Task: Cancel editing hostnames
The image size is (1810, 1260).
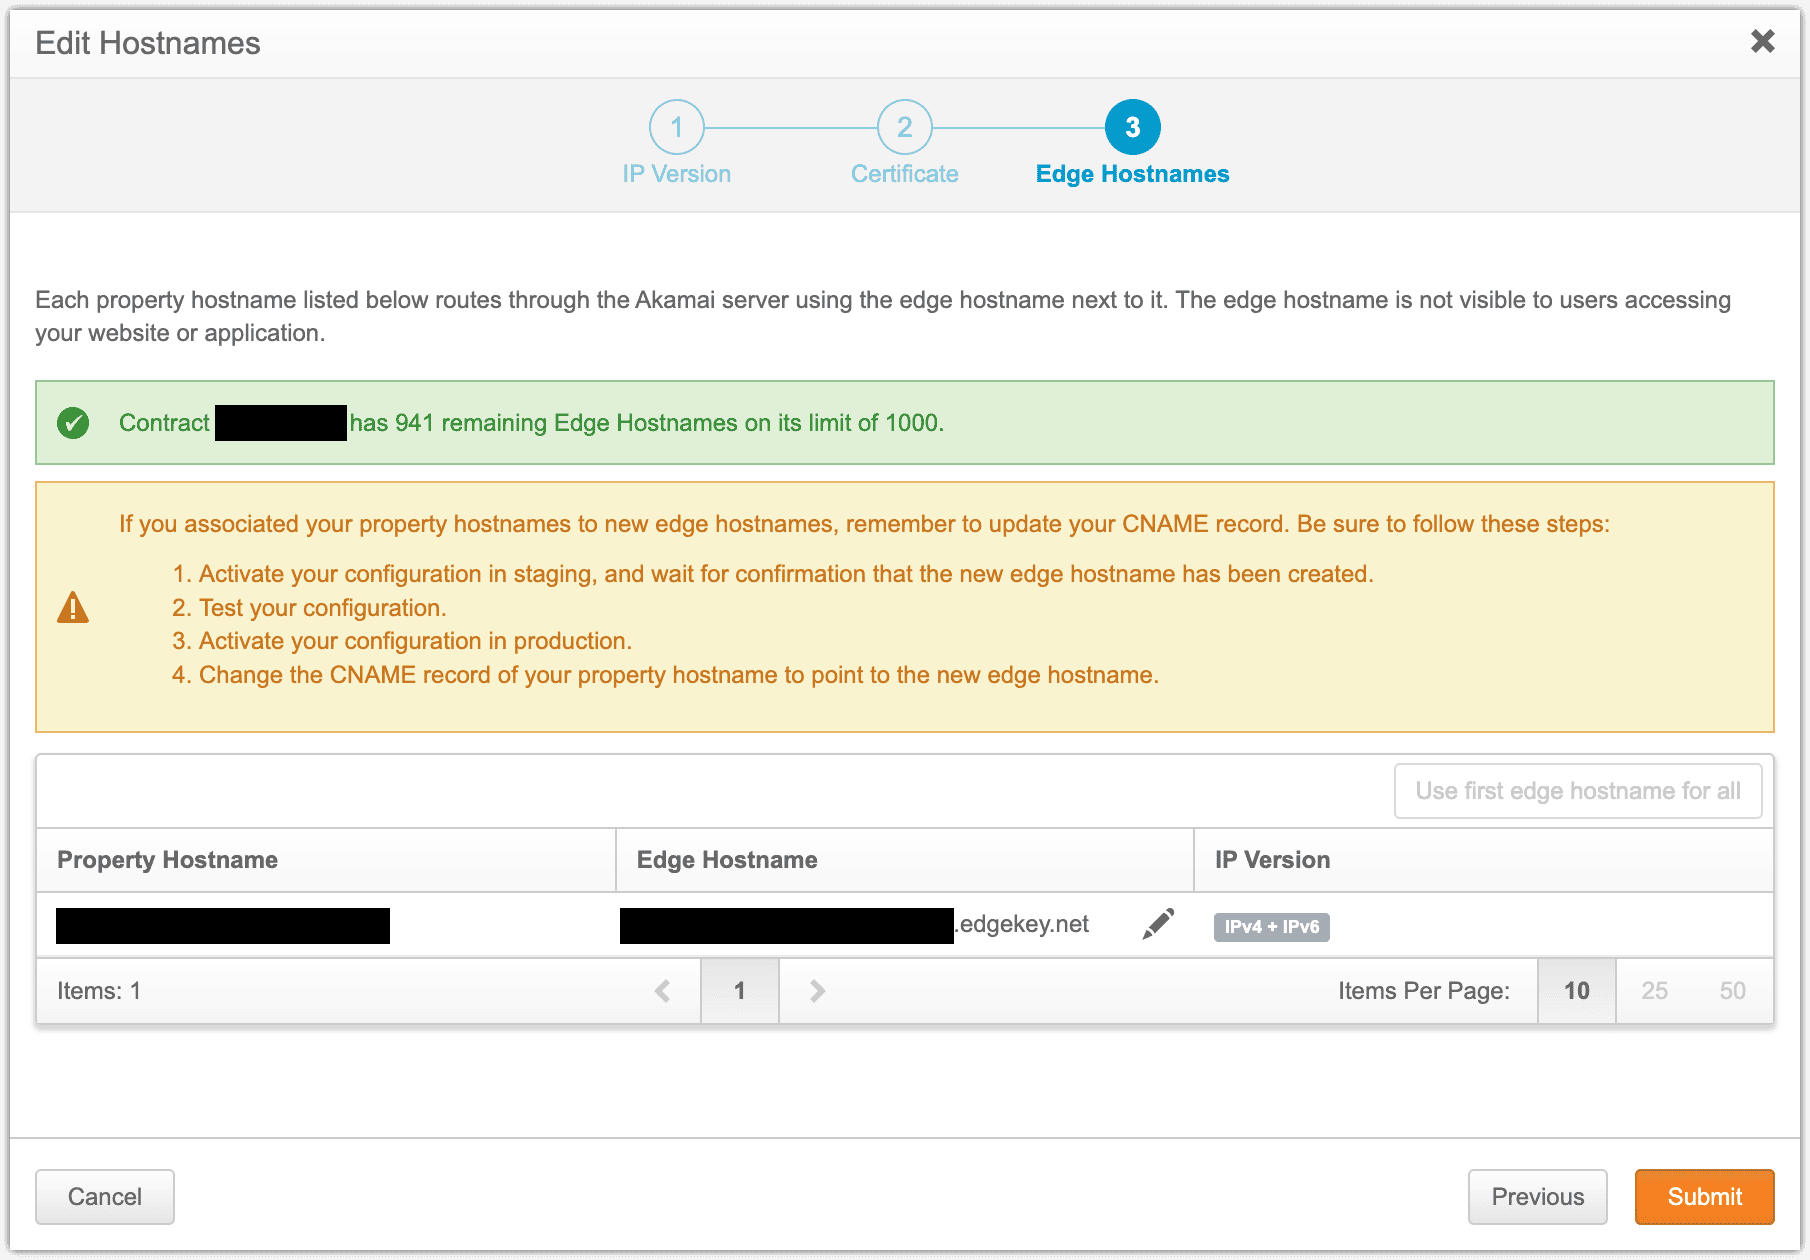Action: tap(105, 1197)
